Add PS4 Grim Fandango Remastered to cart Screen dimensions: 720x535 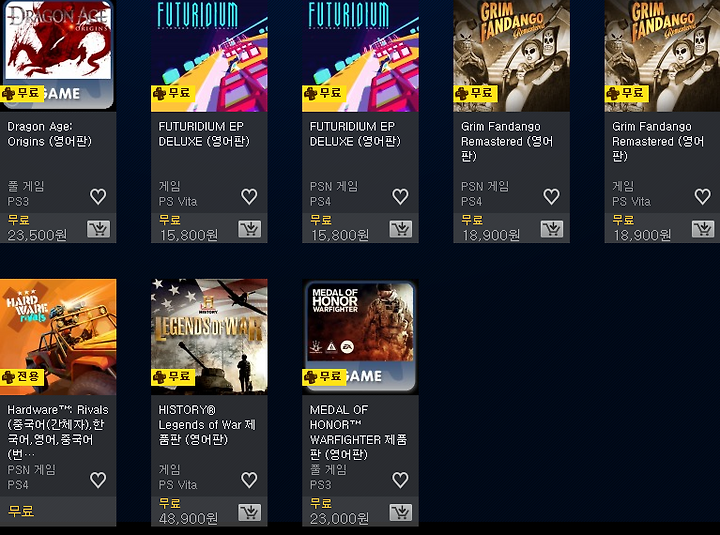552,229
